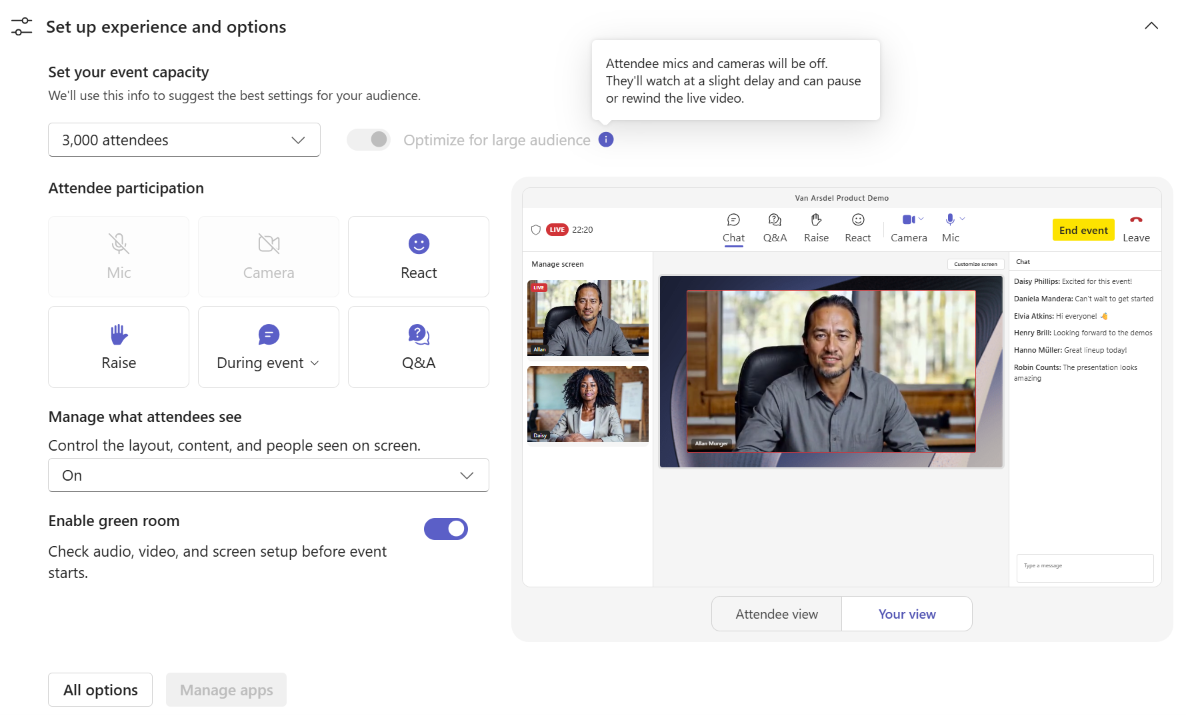
Task: Click the red LIVE badge in the preview
Action: coord(557,230)
